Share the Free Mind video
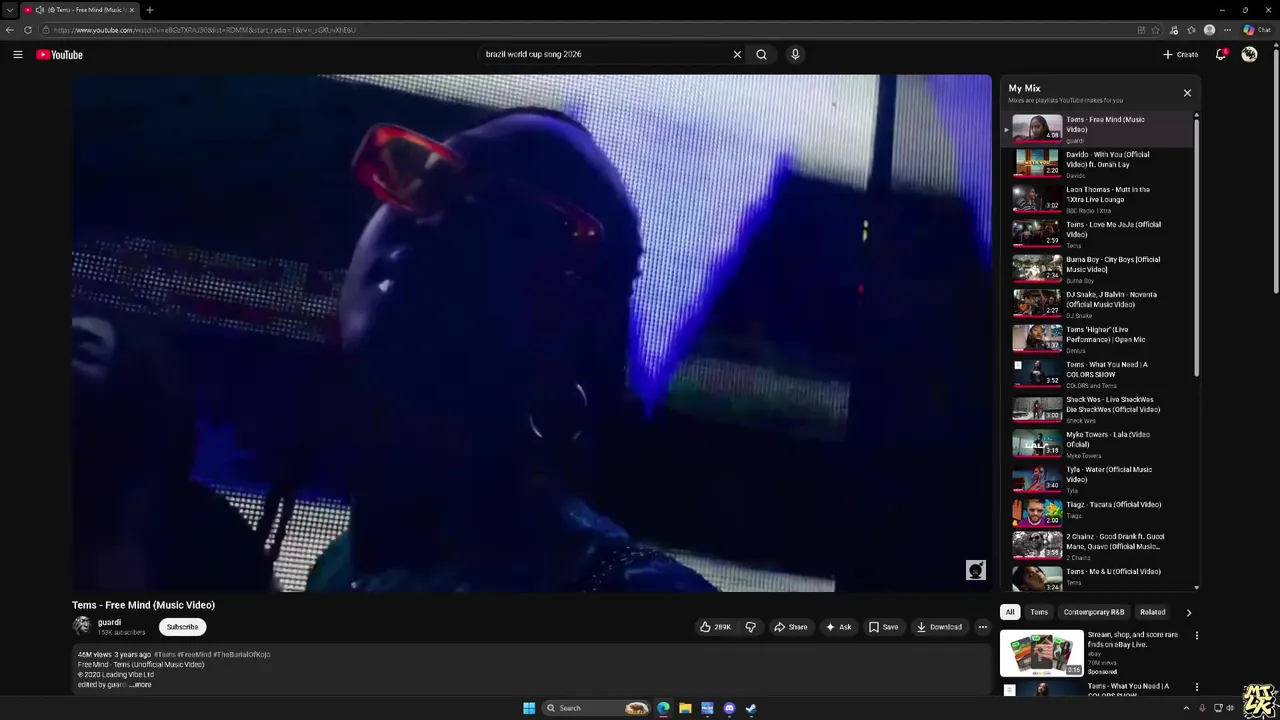This screenshot has height=720, width=1280. pos(790,627)
